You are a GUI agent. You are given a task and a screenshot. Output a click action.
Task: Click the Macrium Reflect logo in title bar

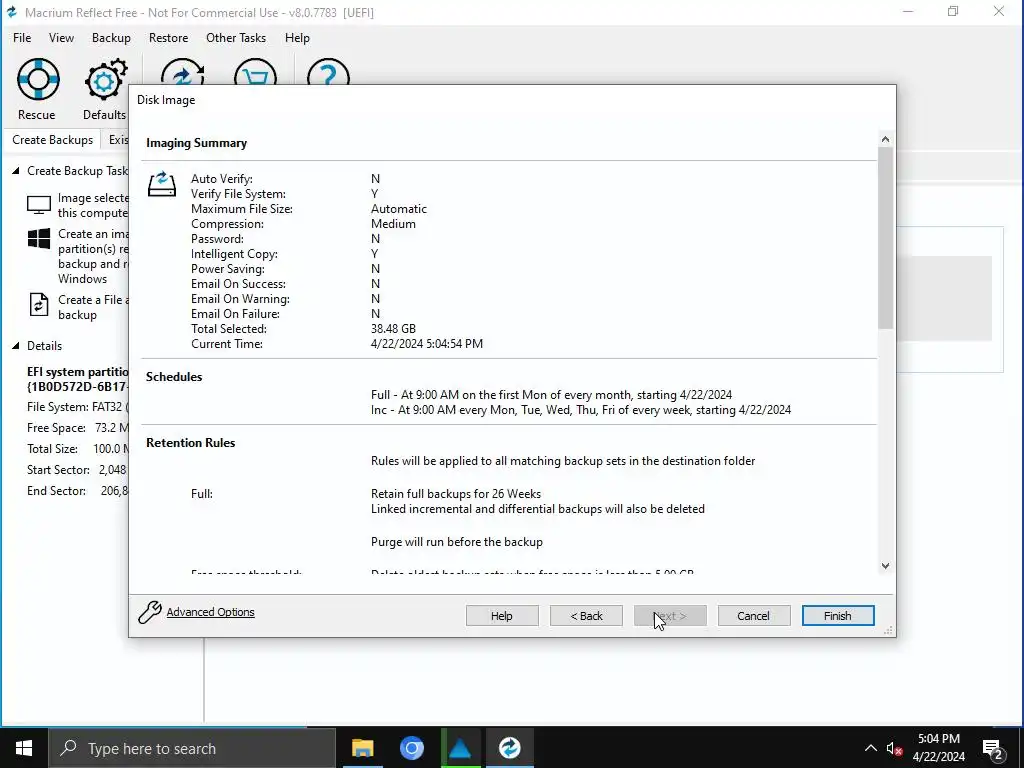11,12
